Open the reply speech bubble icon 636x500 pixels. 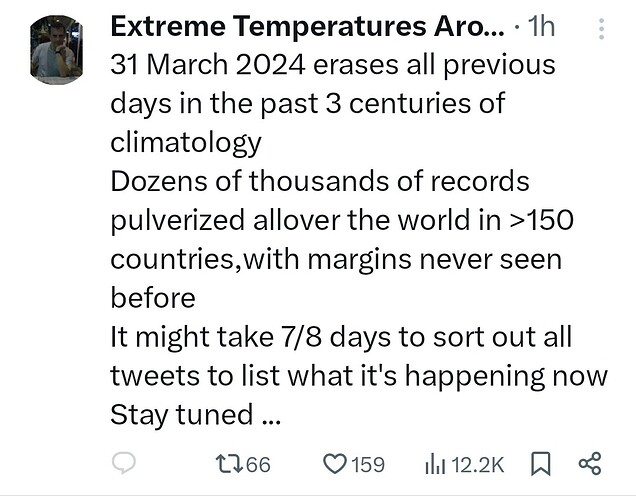pos(124,463)
